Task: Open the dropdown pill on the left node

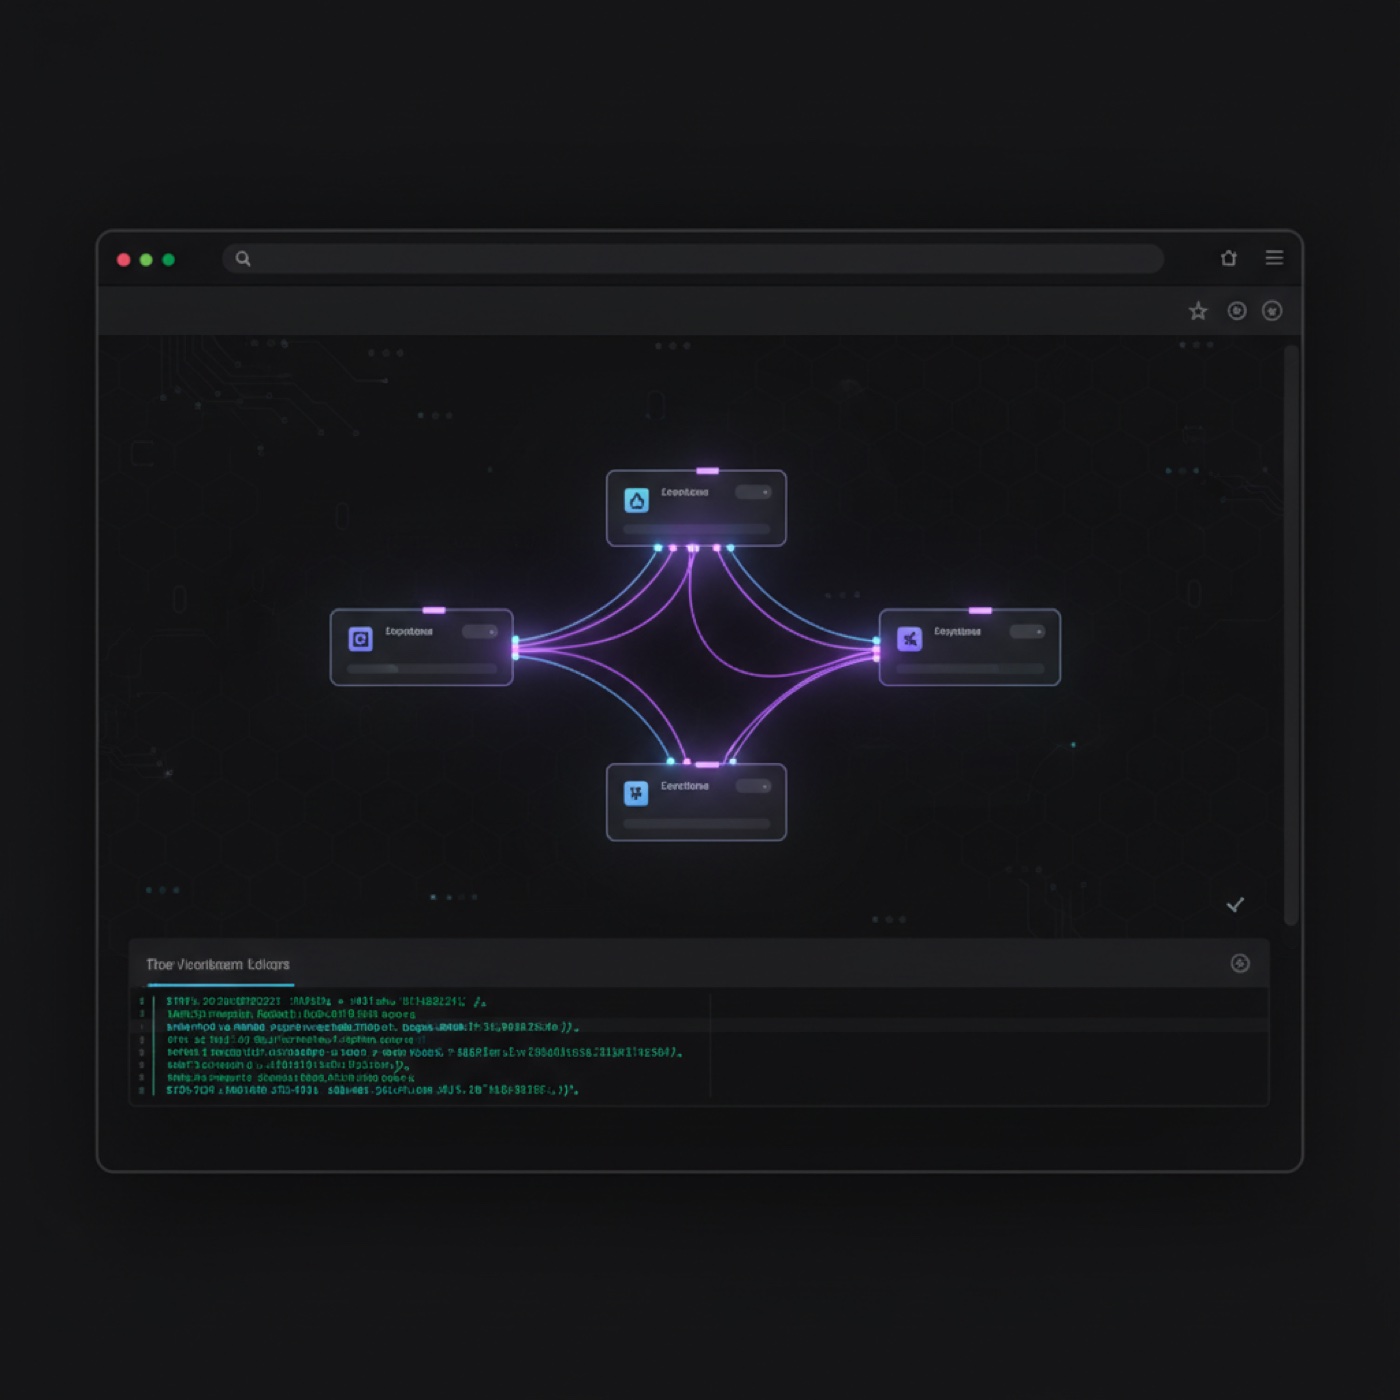Action: tap(480, 632)
